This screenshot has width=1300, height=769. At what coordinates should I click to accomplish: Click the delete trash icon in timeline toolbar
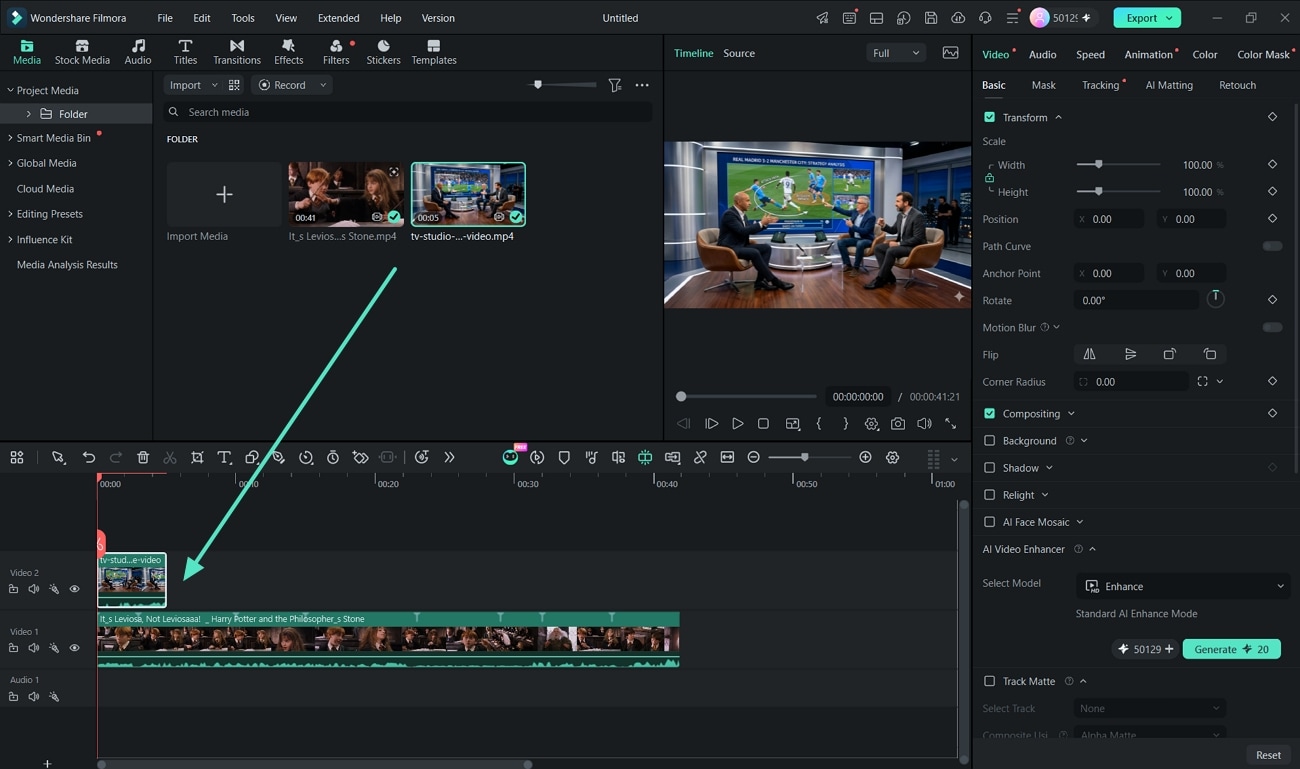(x=143, y=457)
